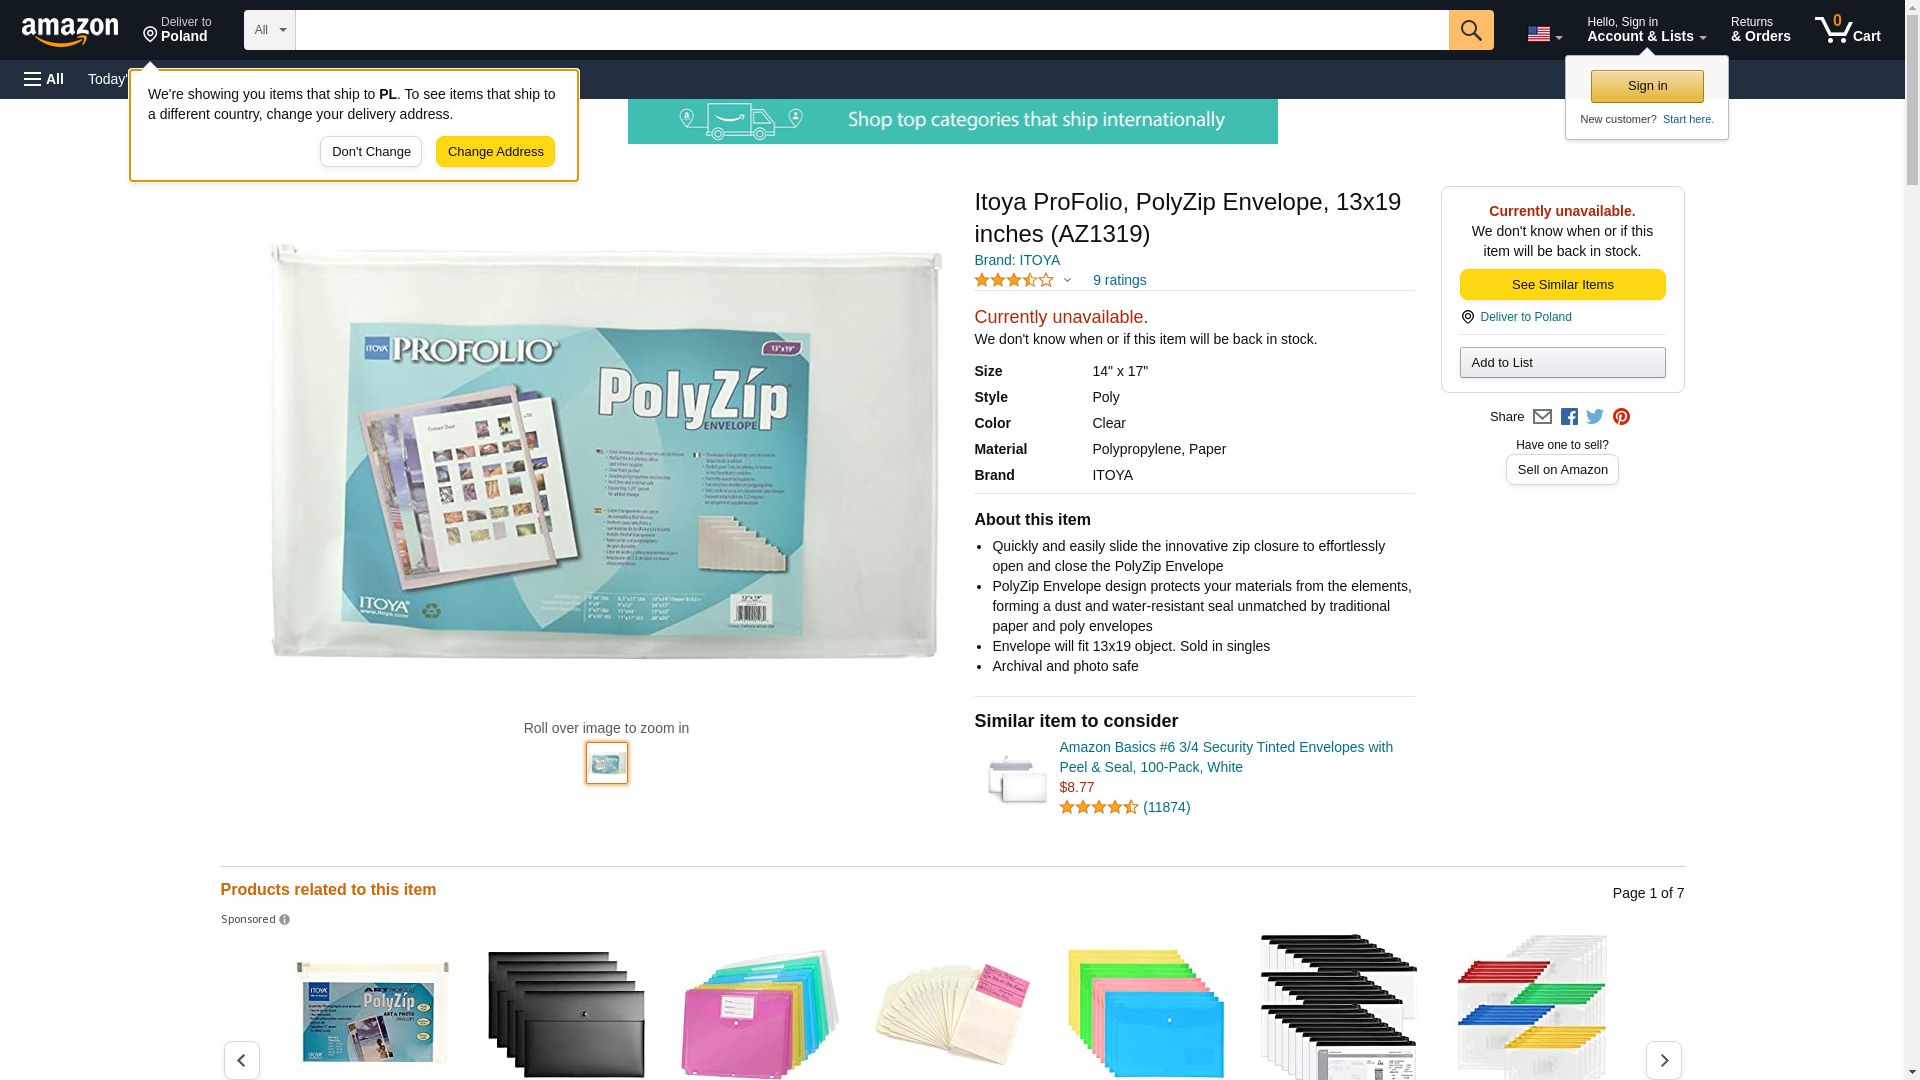Viewport: 1920px width, 1080px height.
Task: Advance related products carousel with next arrow
Action: click(1663, 1060)
